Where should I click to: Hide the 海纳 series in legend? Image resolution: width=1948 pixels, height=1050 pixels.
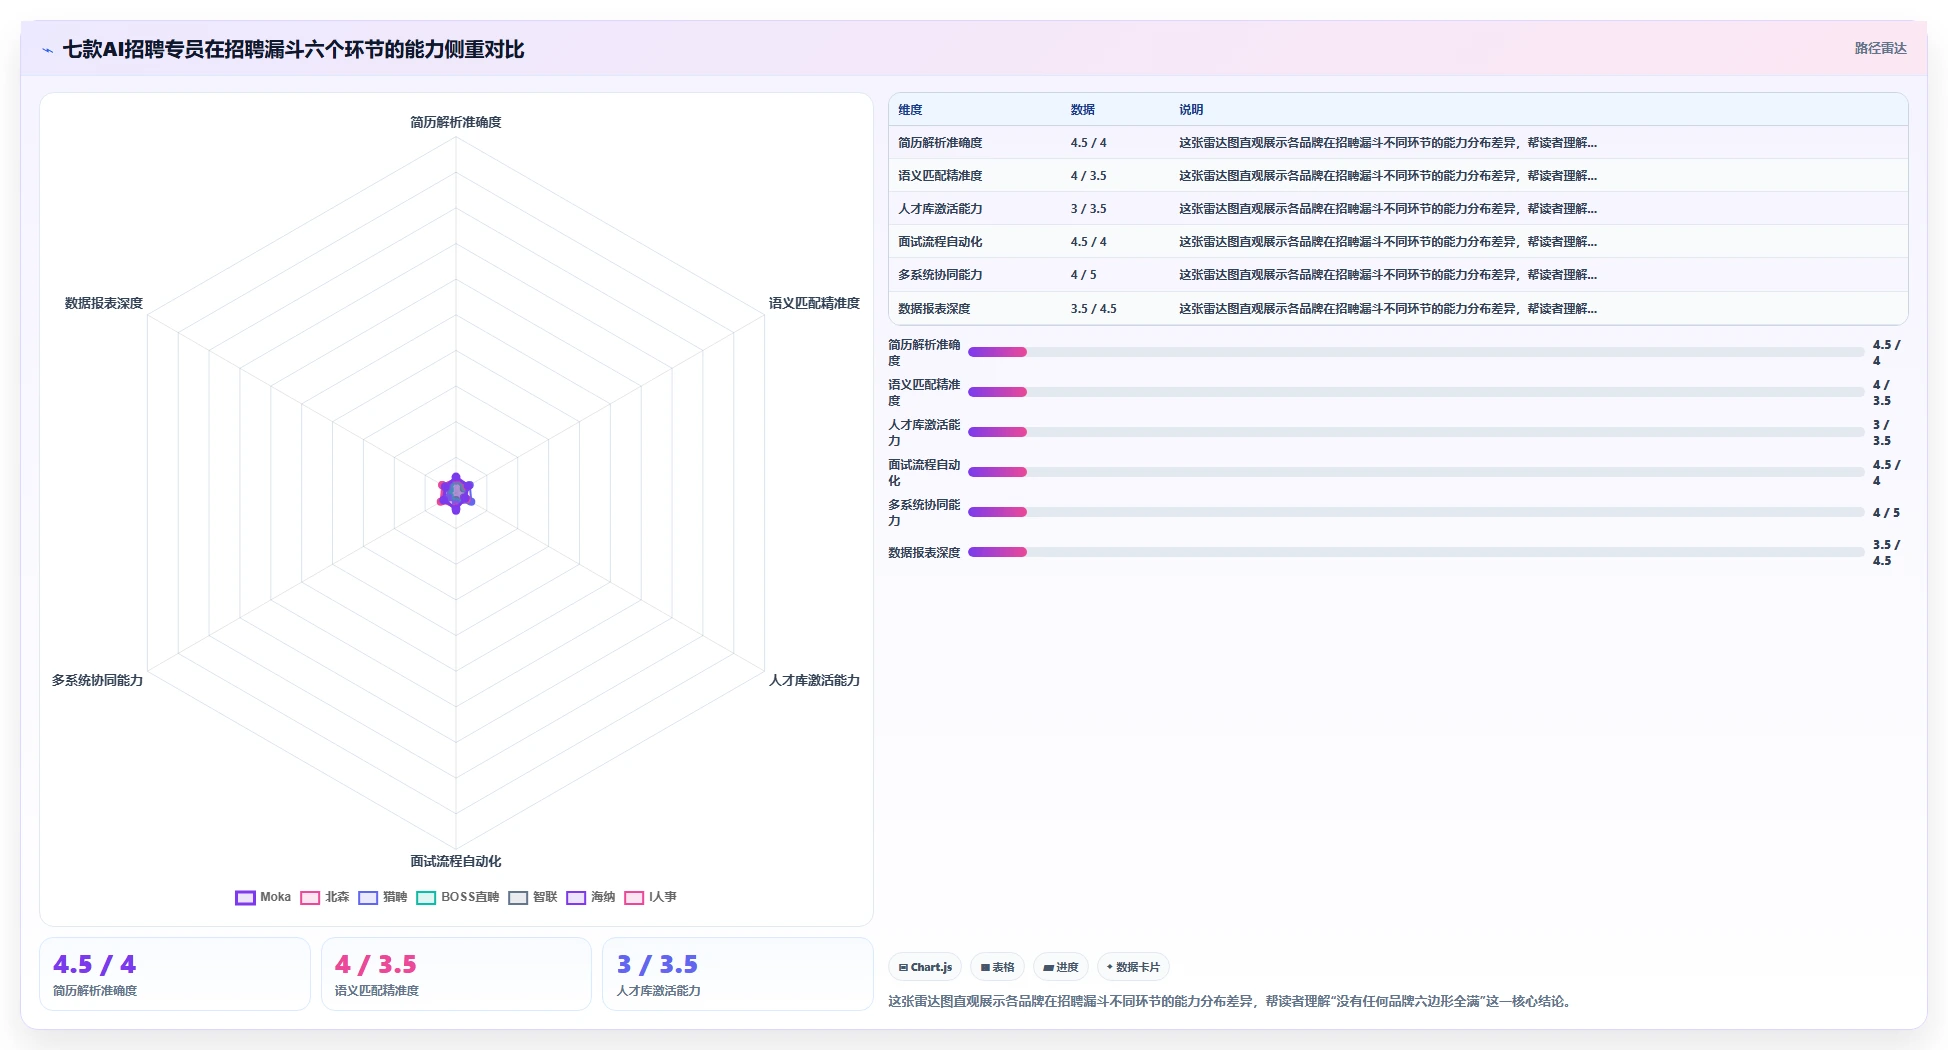click(591, 897)
